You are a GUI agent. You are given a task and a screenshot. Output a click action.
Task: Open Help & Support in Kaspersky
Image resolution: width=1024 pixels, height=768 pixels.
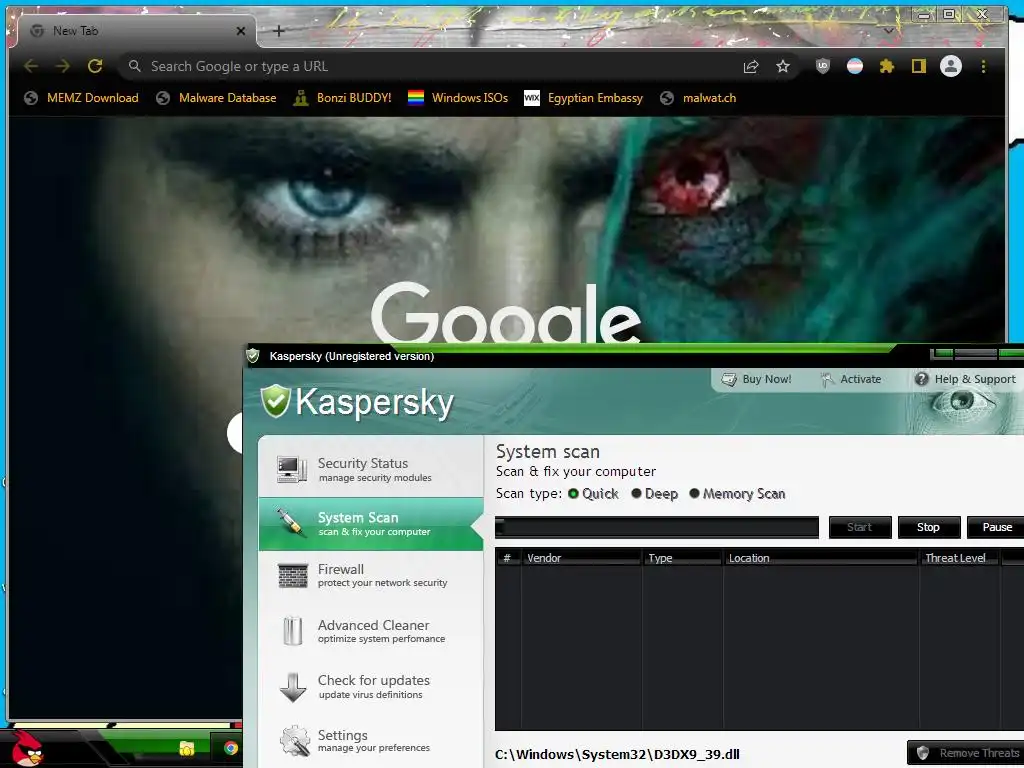[x=965, y=379]
